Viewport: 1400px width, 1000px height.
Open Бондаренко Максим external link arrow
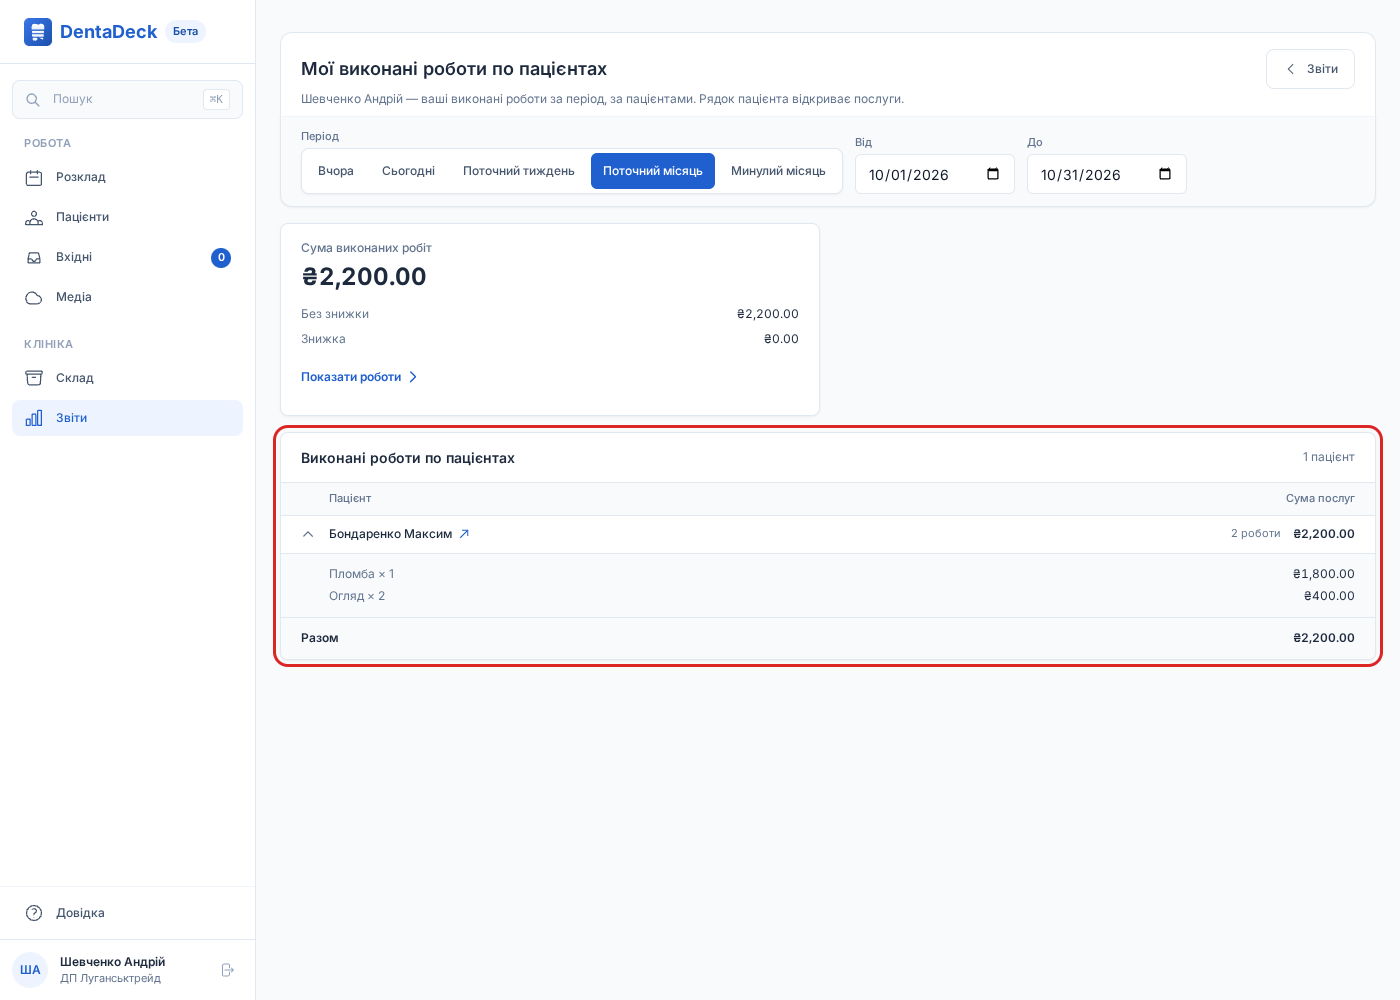point(464,534)
